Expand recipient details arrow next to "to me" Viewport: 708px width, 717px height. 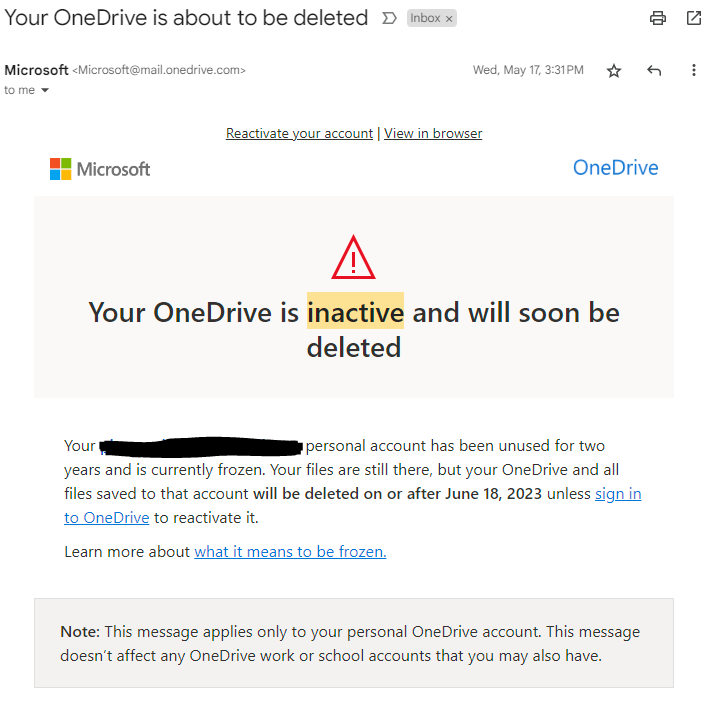click(x=45, y=90)
